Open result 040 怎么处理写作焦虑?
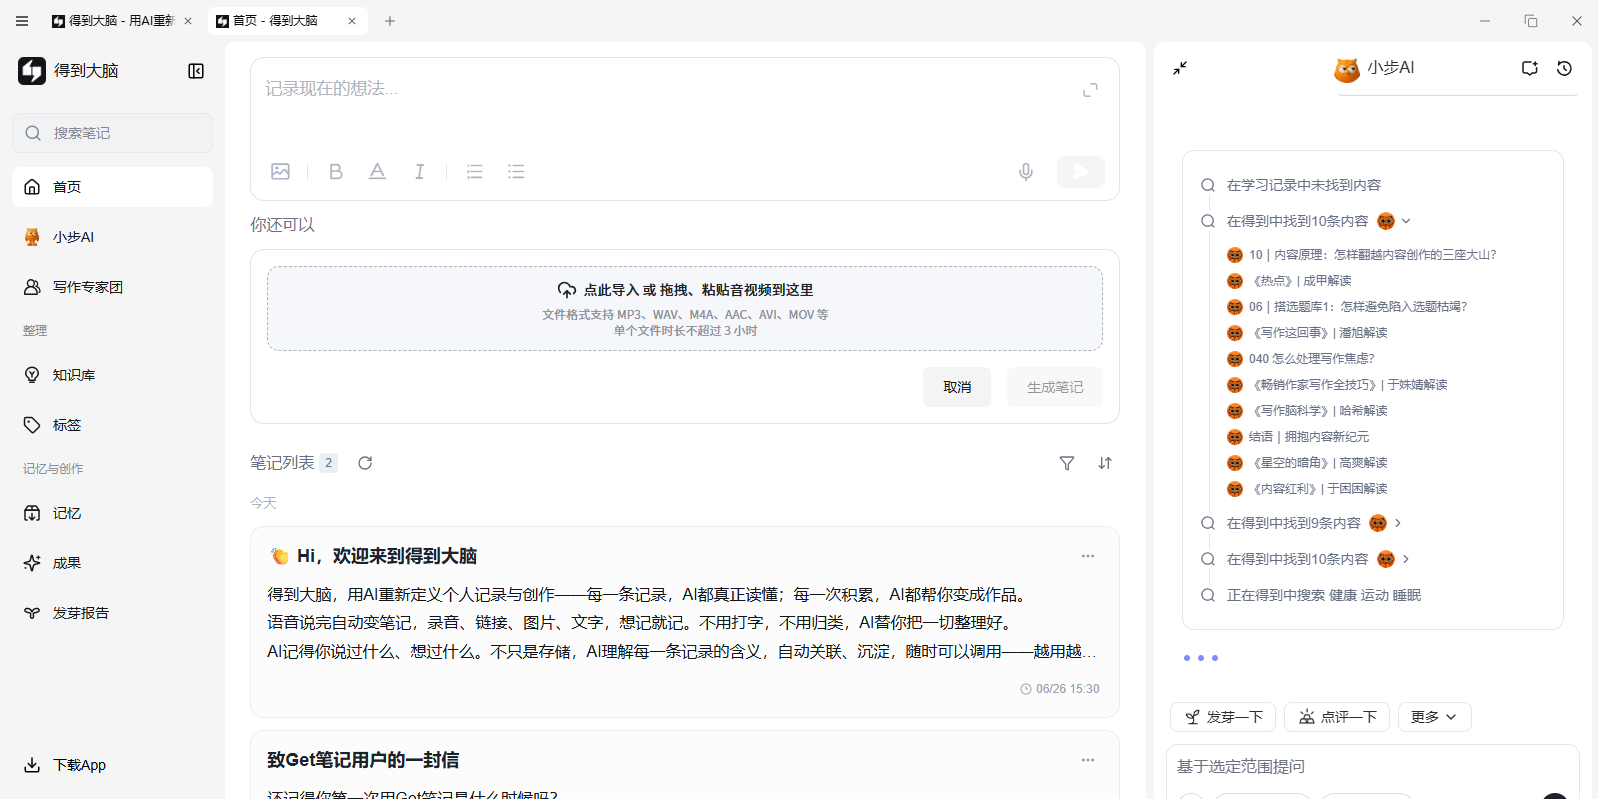1598x799 pixels. pos(1300,359)
